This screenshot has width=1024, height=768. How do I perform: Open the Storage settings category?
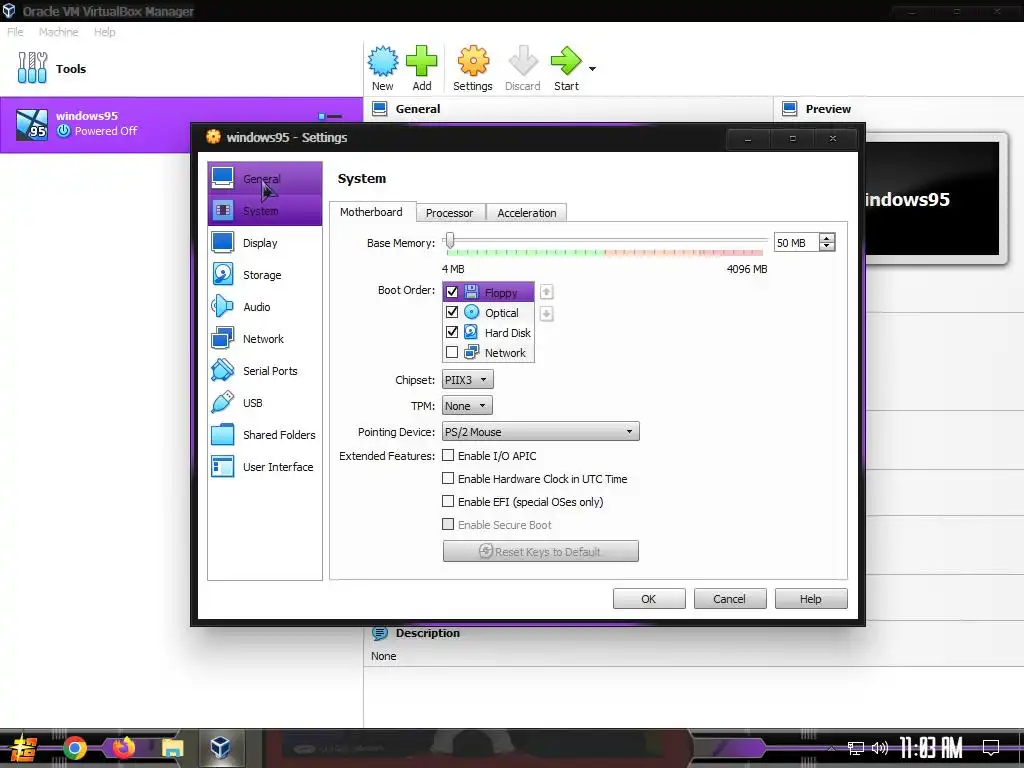264,274
